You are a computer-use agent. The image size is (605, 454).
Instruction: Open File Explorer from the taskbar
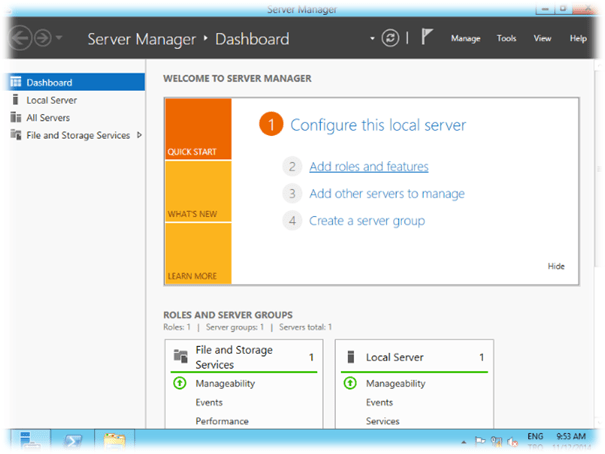click(114, 440)
